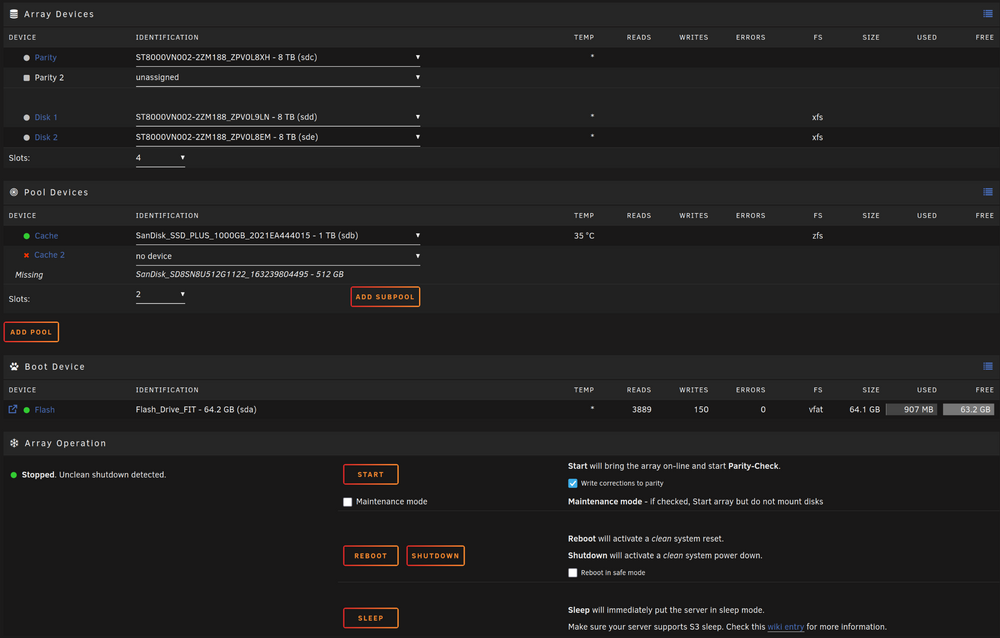This screenshot has height=638, width=1000.
Task: Uncheck Write corrections to parity
Action: pos(573,483)
